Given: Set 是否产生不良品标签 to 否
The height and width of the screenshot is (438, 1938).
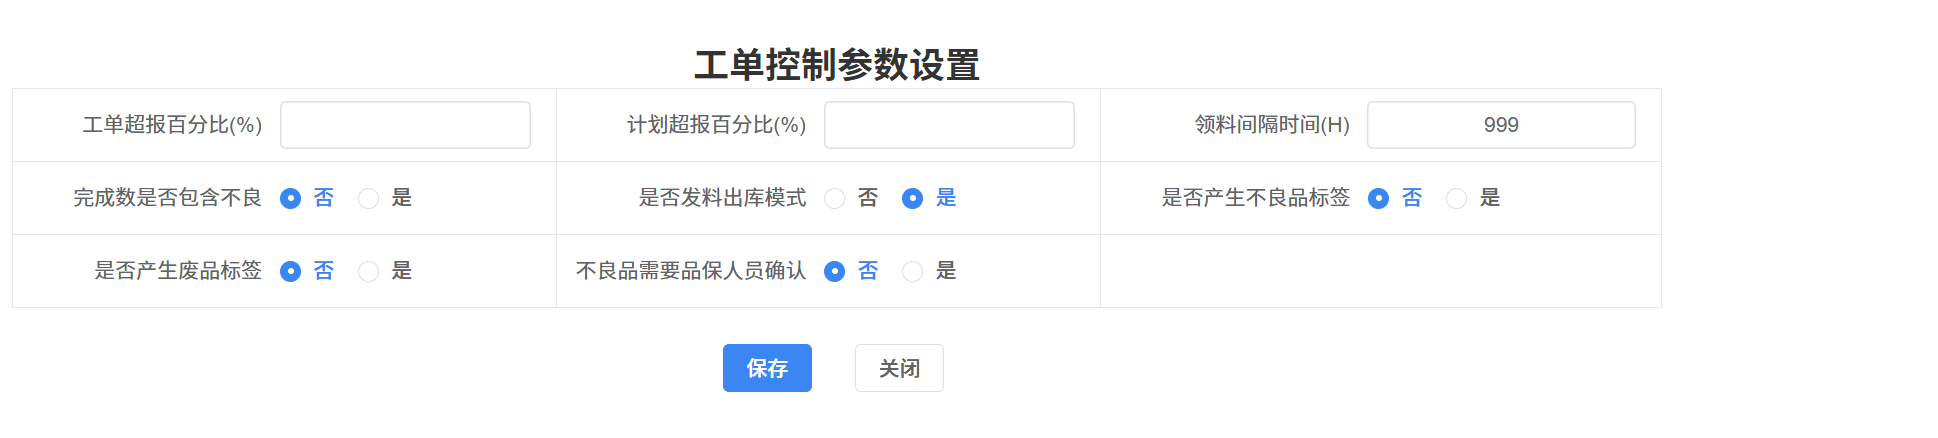Looking at the screenshot, I should tap(1379, 198).
